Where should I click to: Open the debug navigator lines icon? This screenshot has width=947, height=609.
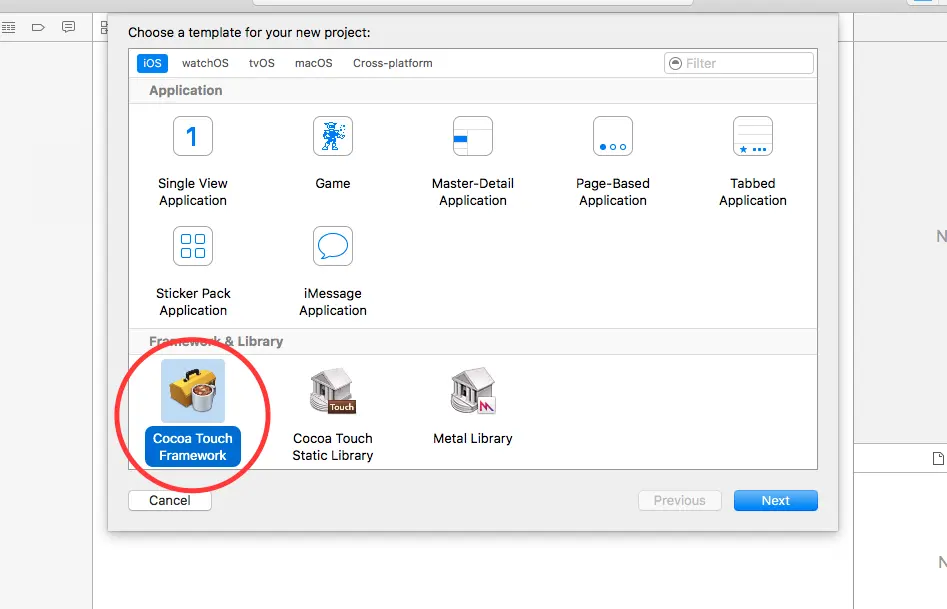click(x=8, y=27)
